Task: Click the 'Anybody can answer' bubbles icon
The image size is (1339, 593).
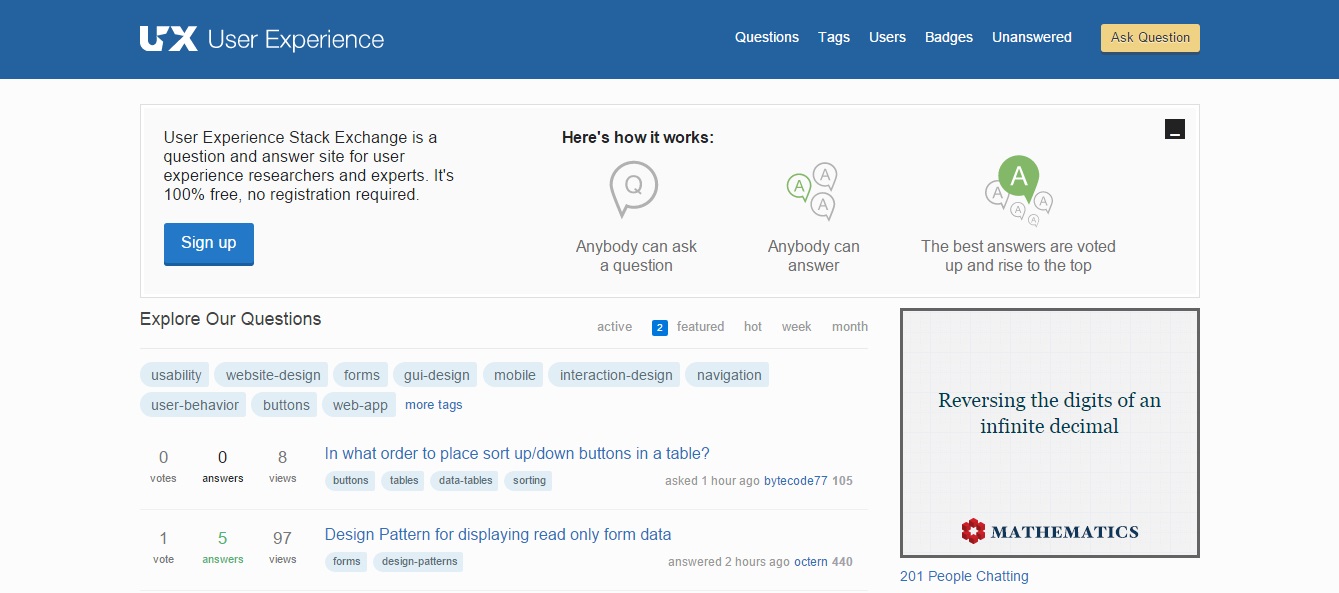Action: (813, 191)
